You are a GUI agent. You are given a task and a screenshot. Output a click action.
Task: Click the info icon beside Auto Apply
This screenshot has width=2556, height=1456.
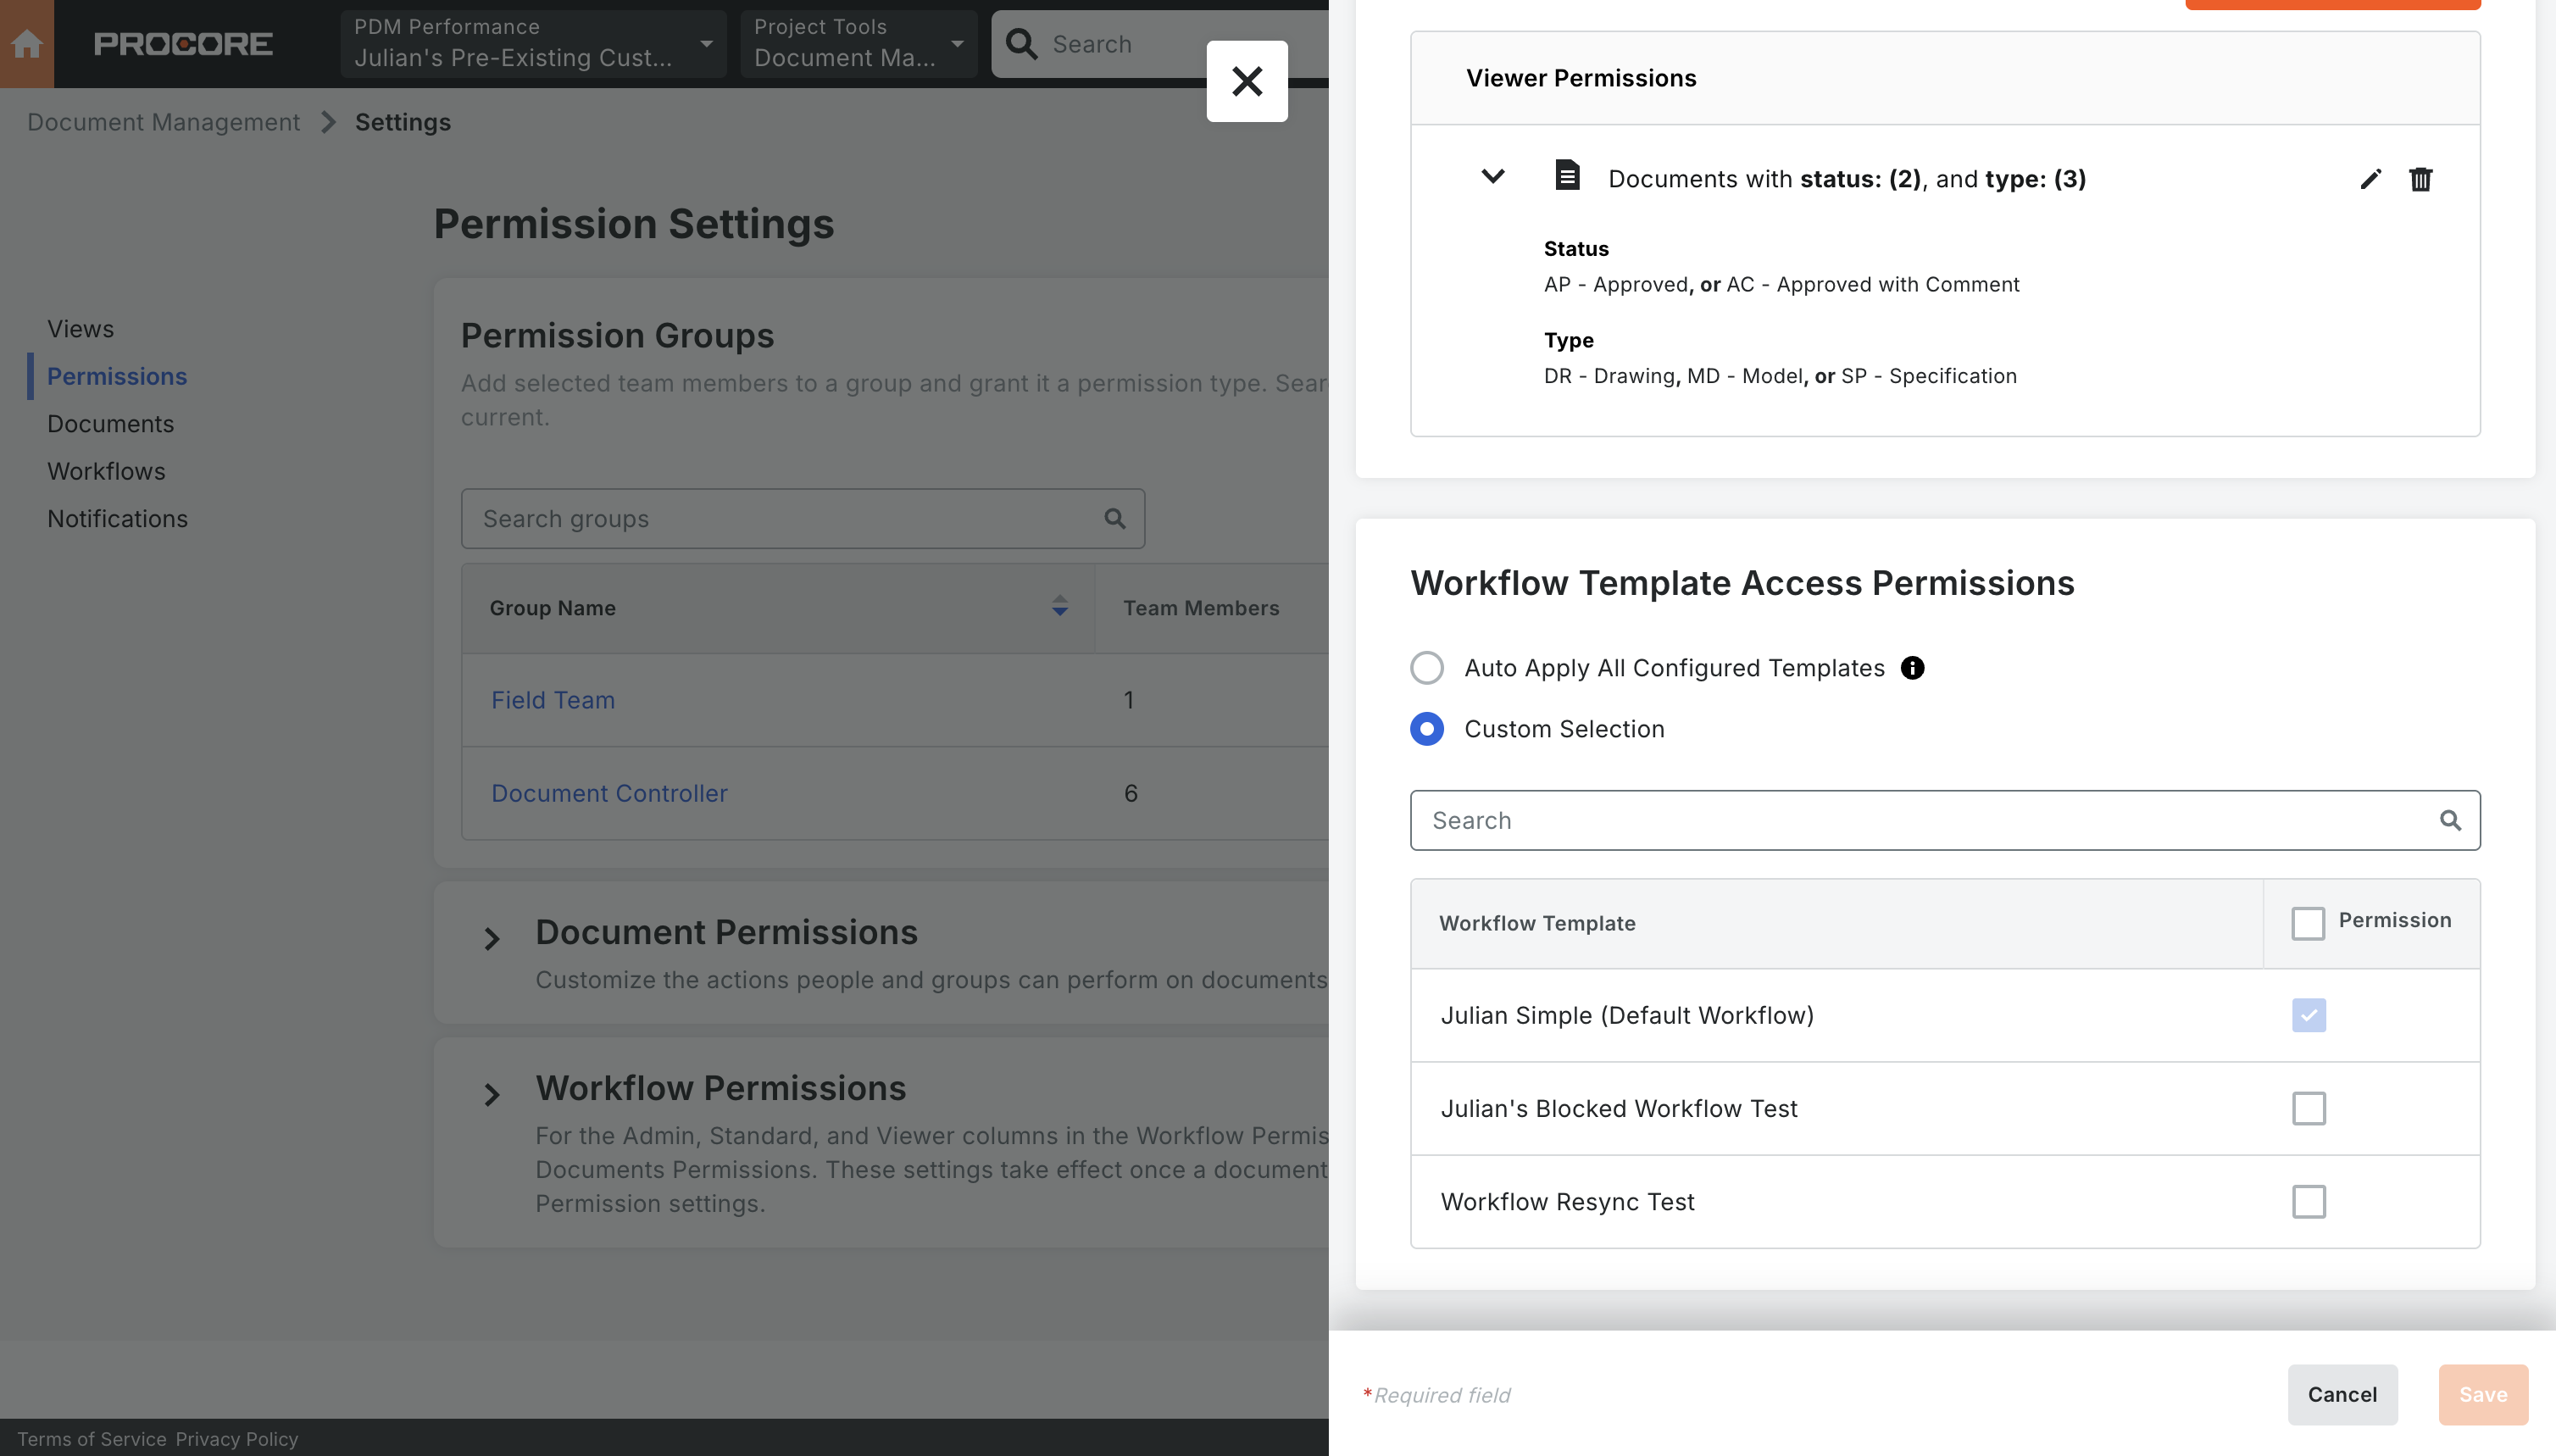(1912, 668)
